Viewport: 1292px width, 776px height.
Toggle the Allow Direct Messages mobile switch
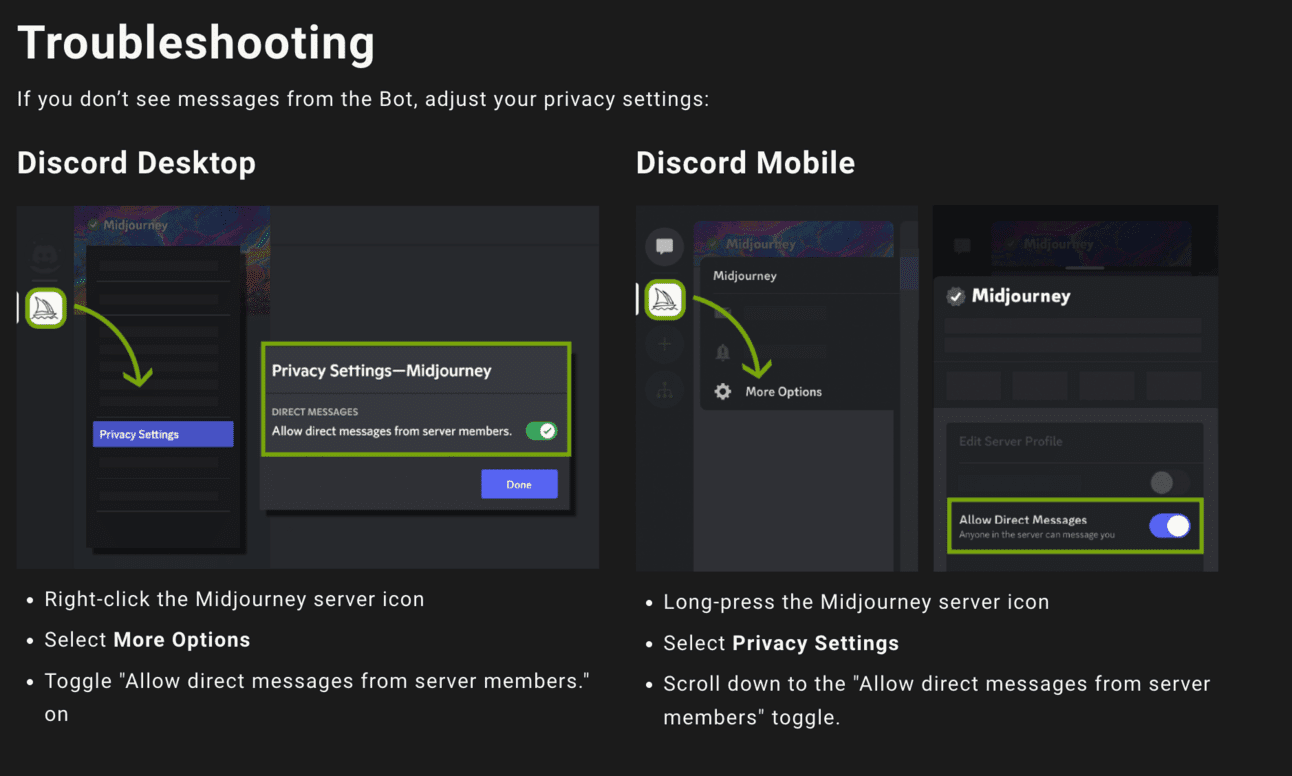point(1170,525)
